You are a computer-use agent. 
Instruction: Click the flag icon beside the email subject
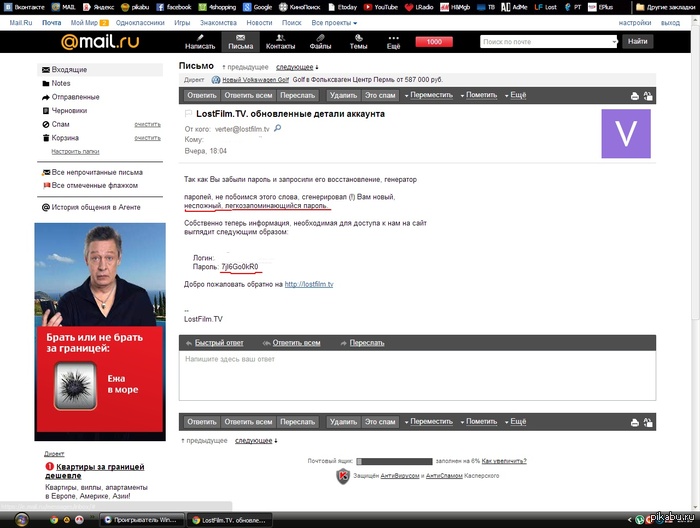click(x=188, y=115)
